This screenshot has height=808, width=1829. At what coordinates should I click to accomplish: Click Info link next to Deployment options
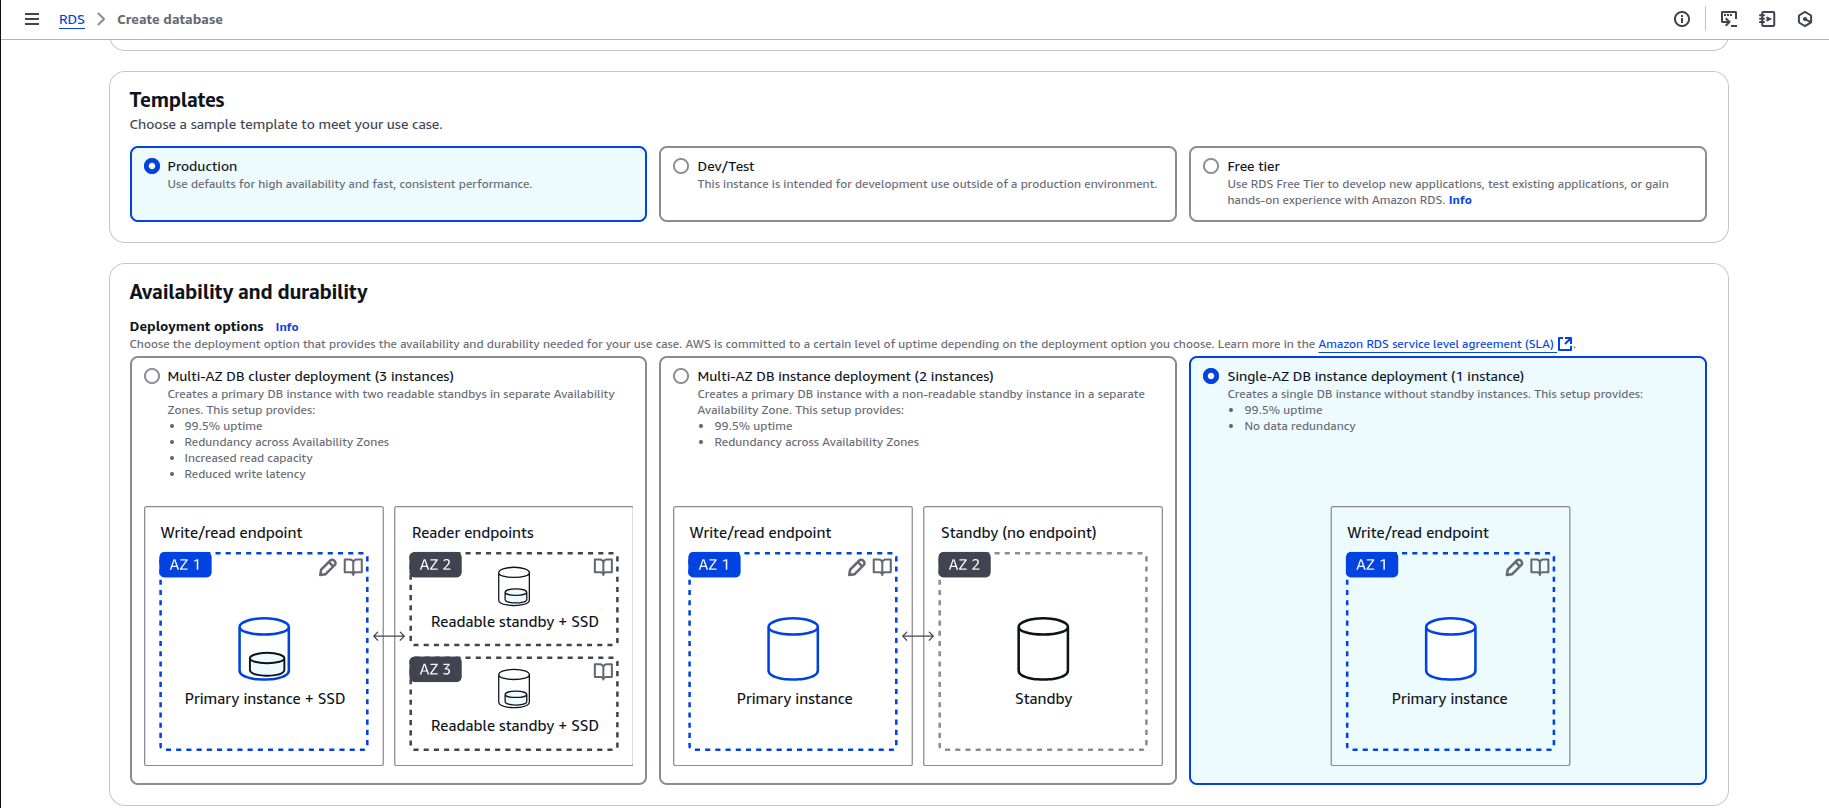[x=287, y=327]
